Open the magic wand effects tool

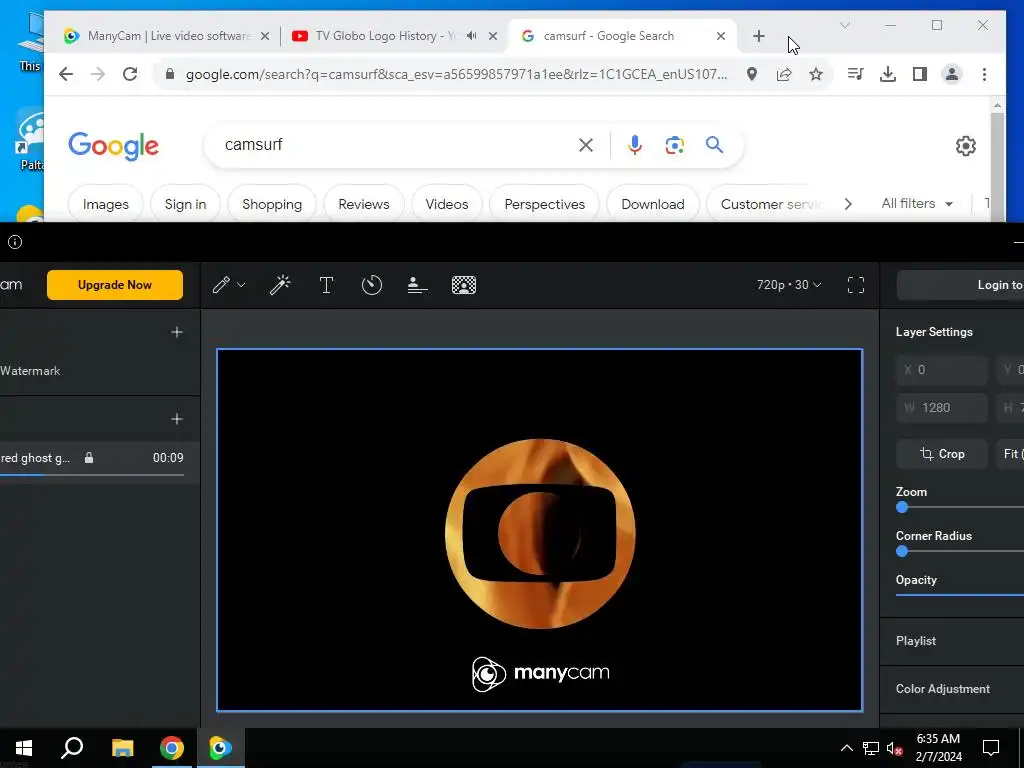(x=280, y=285)
